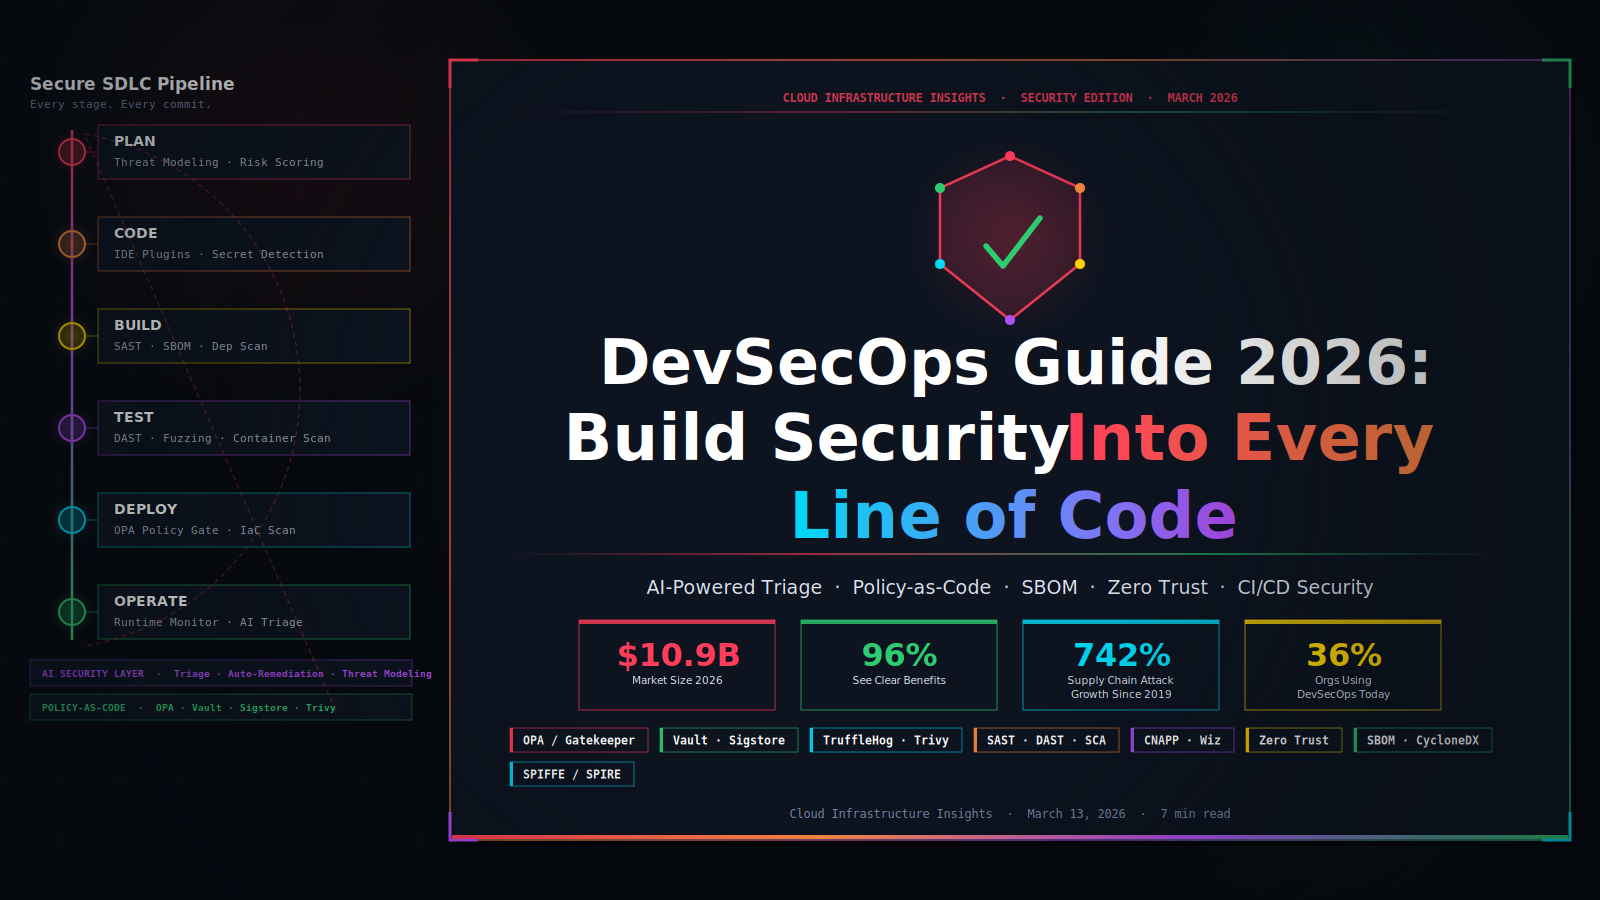Expand the DEPLOY OPA Policy Gate panel
Image resolution: width=1600 pixels, height=900 pixels.
coord(253,519)
